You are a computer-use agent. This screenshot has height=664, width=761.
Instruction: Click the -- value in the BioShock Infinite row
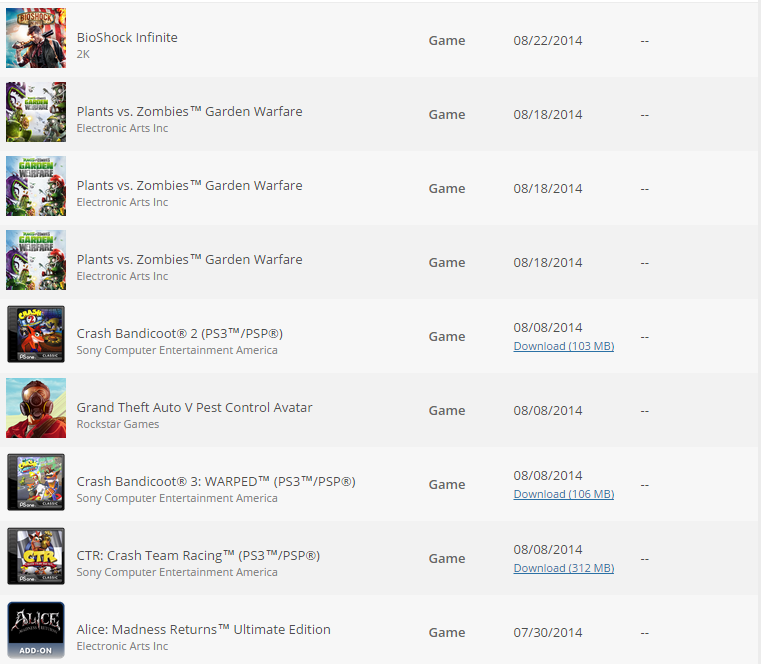tap(645, 41)
